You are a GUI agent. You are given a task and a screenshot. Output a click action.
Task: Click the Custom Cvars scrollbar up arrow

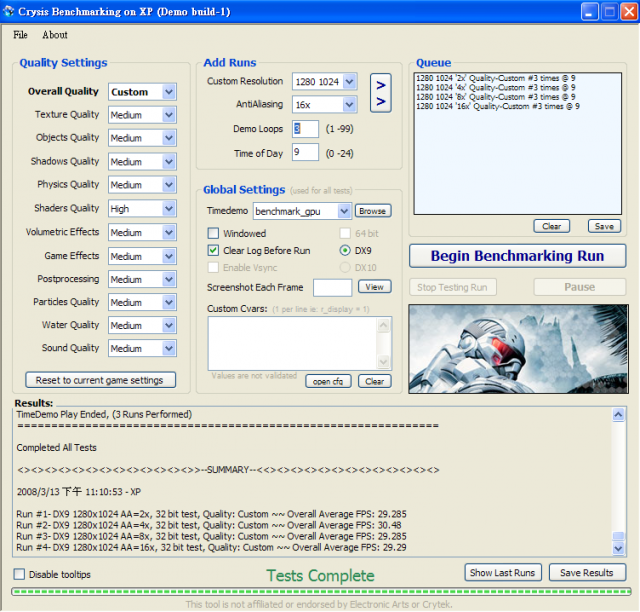[x=383, y=325]
